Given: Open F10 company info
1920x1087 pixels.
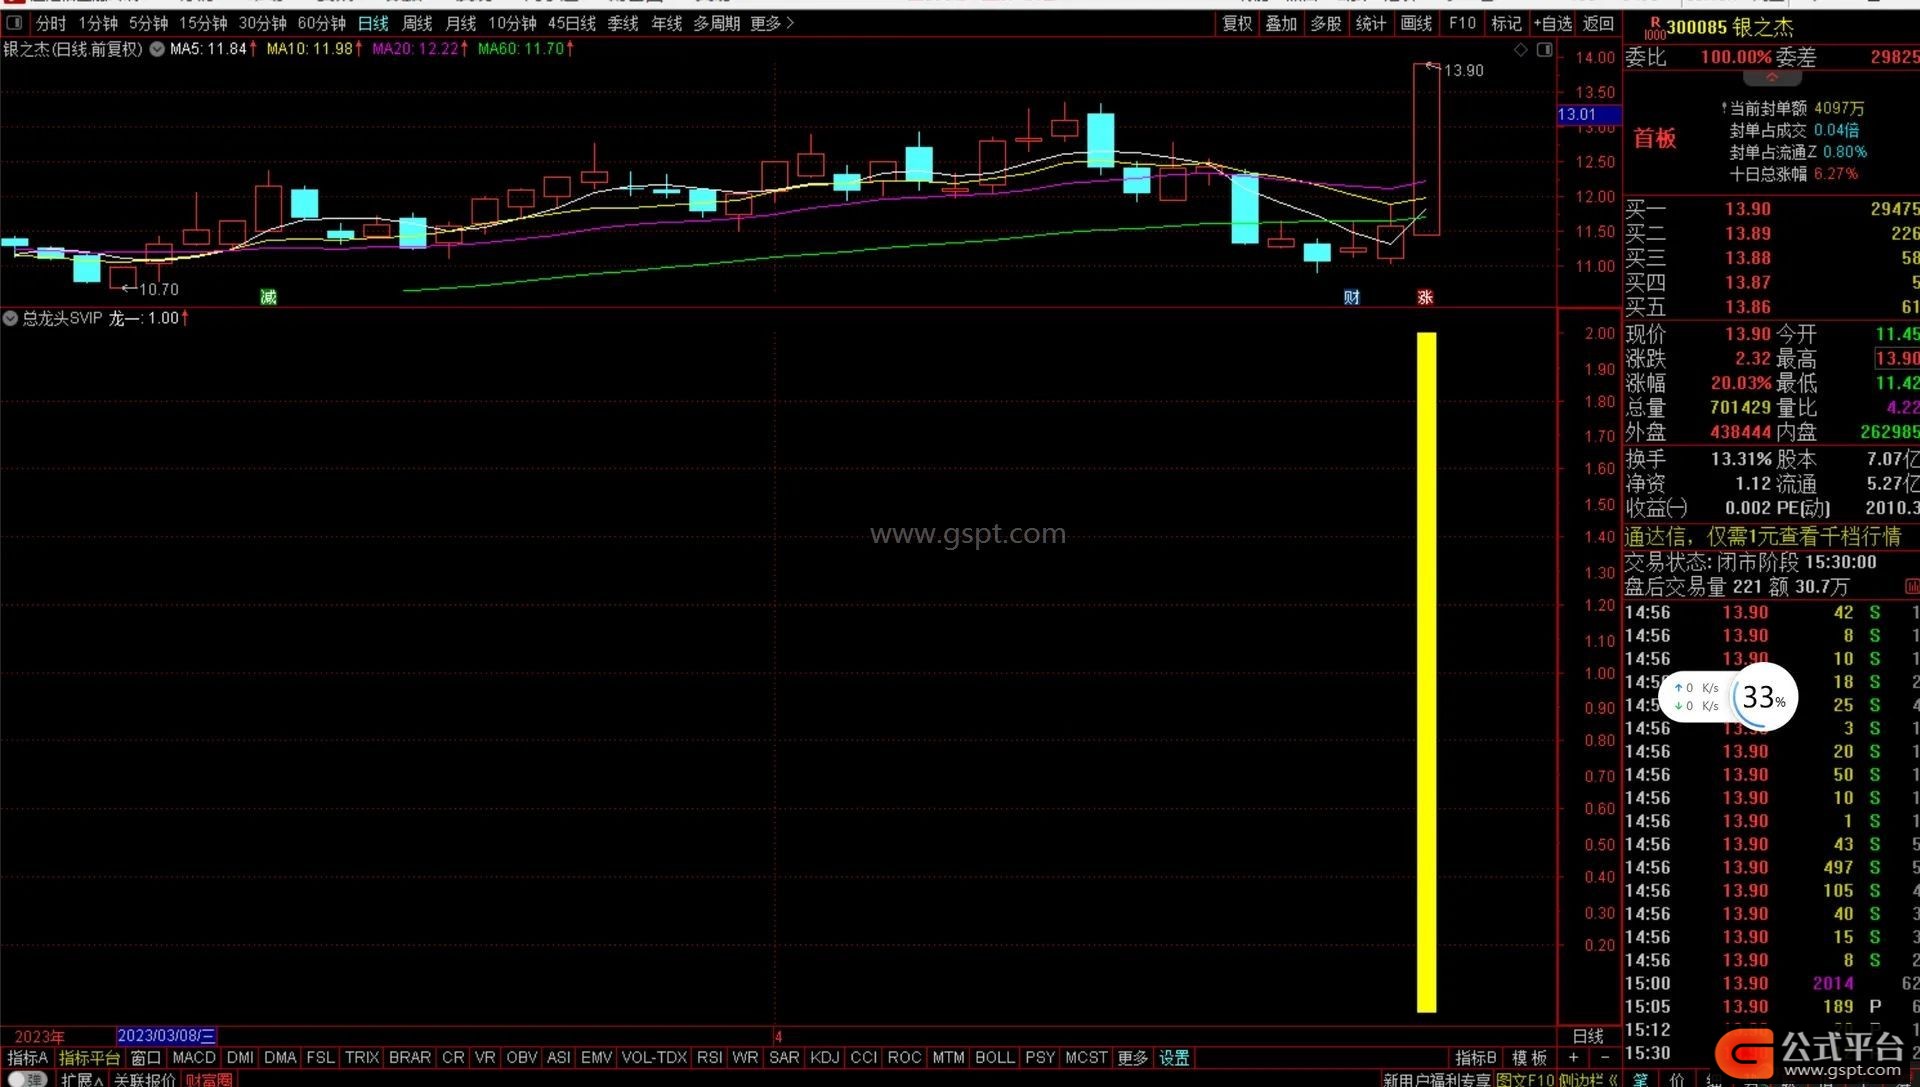Looking at the screenshot, I should tap(1462, 23).
